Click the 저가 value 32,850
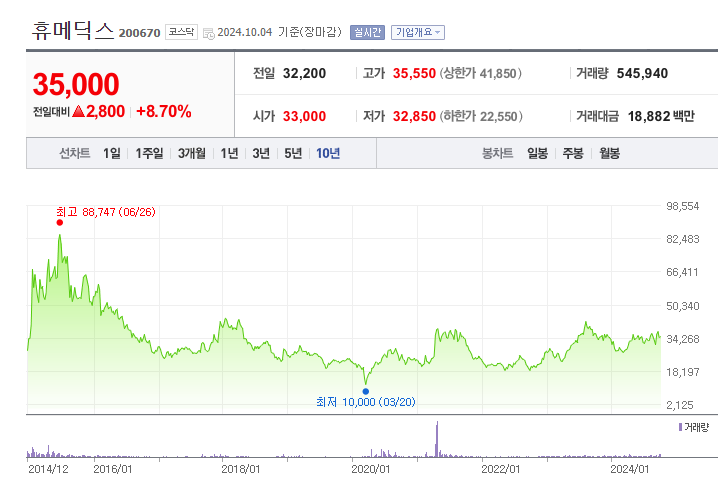The width and height of the screenshot is (718, 487). coord(414,116)
